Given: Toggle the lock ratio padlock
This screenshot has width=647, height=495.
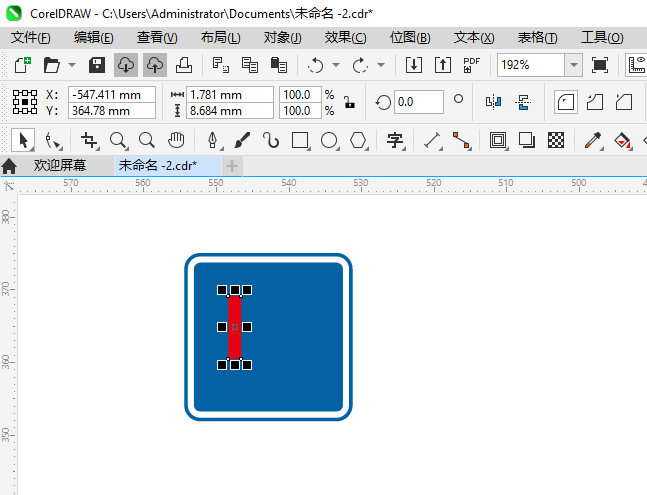Looking at the screenshot, I should (349, 102).
